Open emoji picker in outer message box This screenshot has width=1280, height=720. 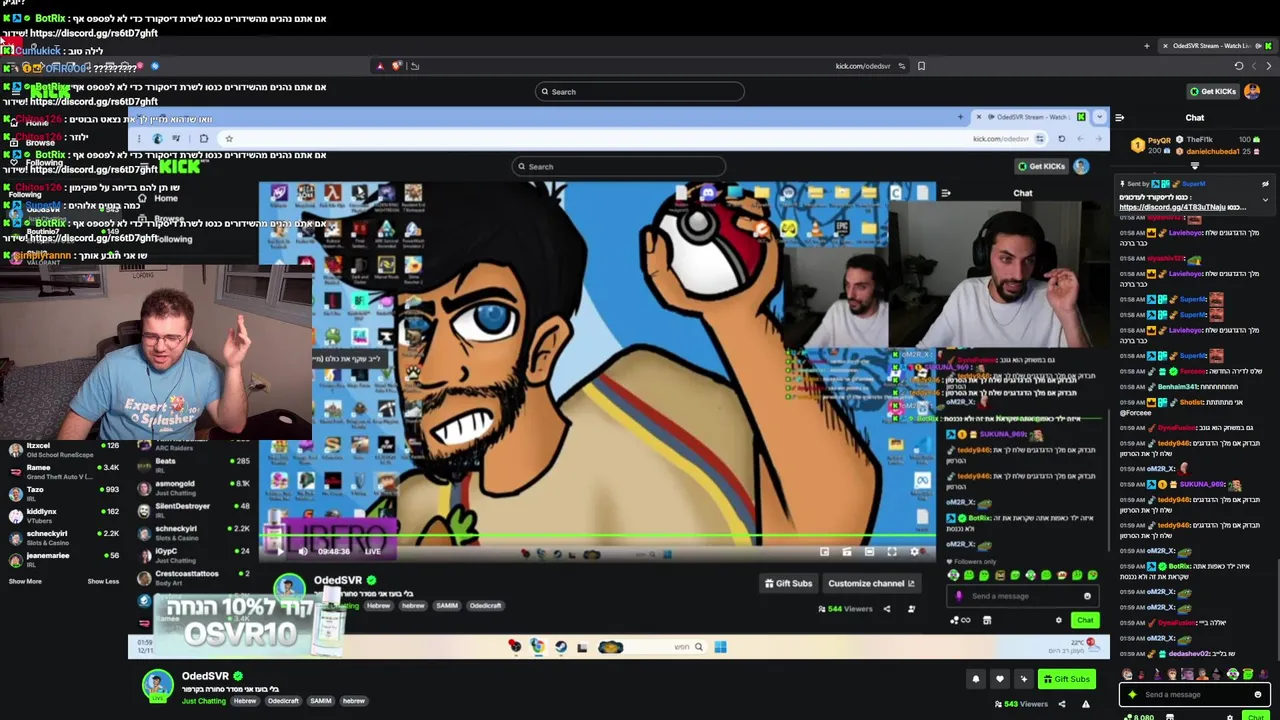click(x=1258, y=695)
